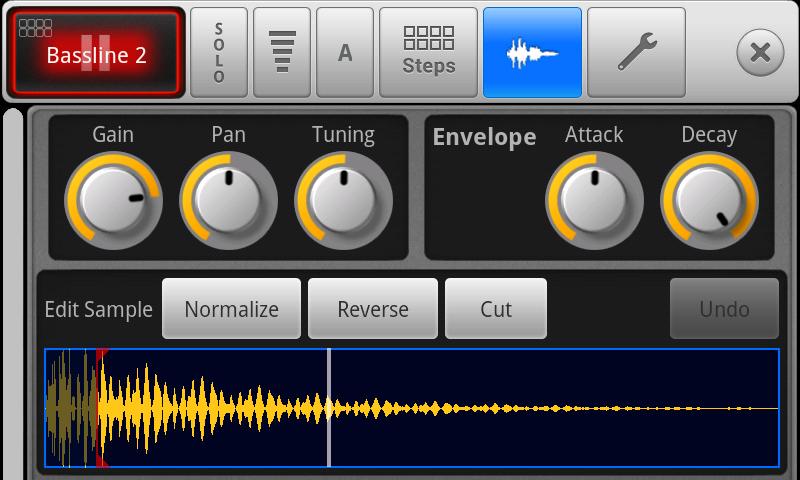
Task: Click the greyed-out Undo button
Action: click(724, 309)
